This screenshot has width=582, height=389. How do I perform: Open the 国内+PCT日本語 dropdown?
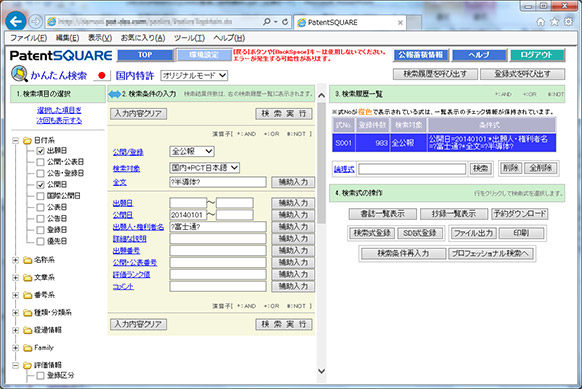pyautogui.click(x=205, y=168)
